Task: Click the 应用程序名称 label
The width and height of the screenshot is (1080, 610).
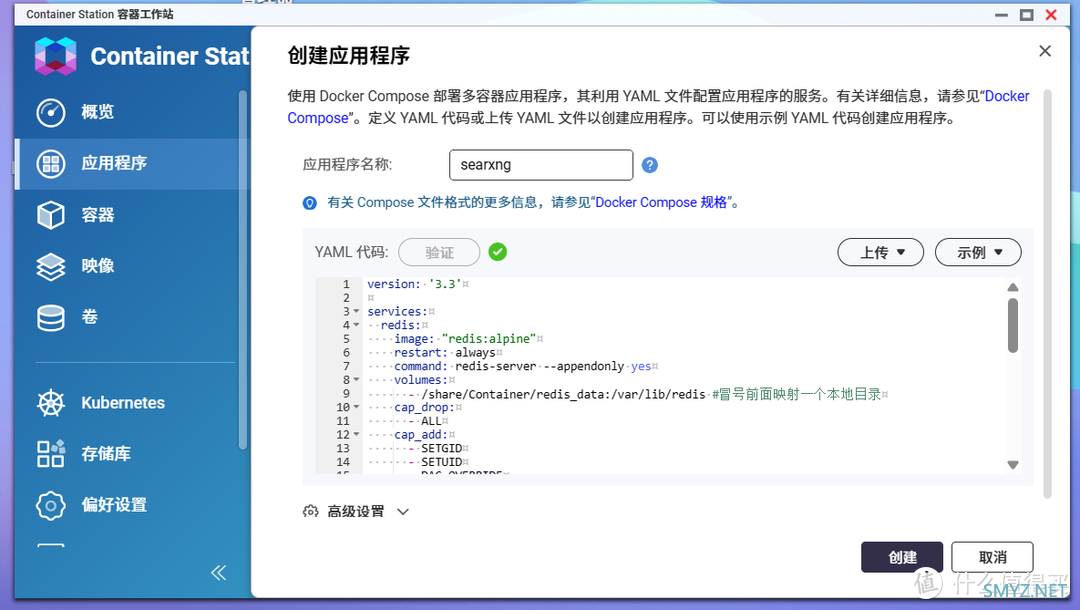Action: tap(347, 165)
